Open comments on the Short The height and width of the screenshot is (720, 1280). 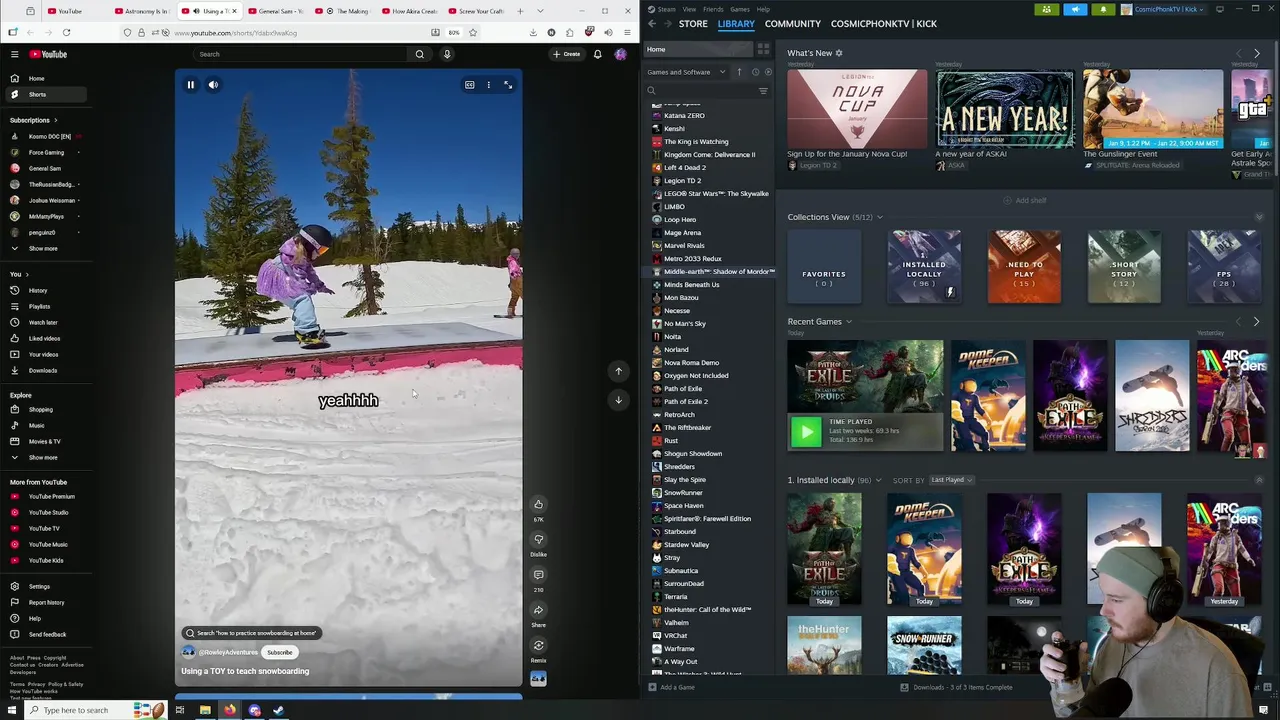pyautogui.click(x=538, y=575)
